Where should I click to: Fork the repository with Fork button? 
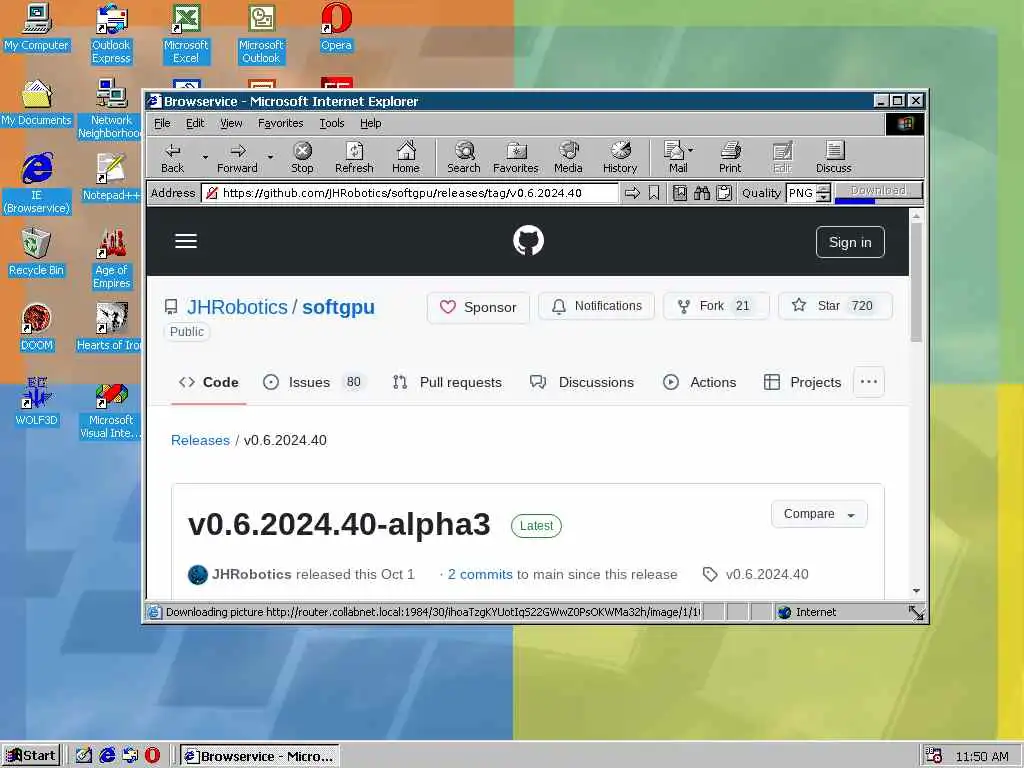[x=716, y=306]
